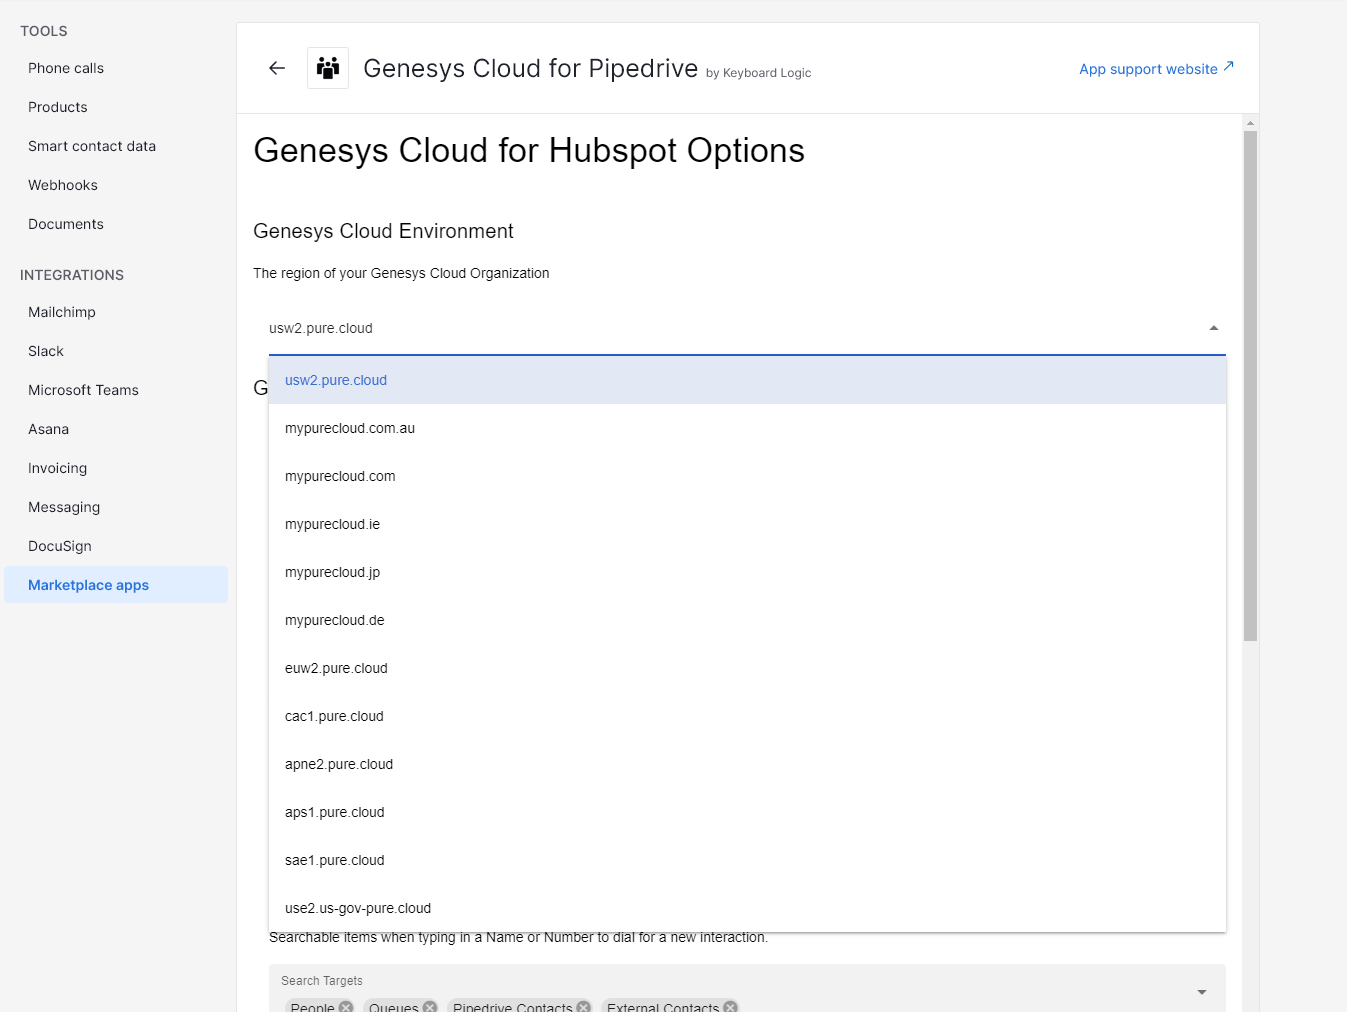Open the Genesys Cloud Environment selector
1347x1012 pixels.
[x=746, y=328]
